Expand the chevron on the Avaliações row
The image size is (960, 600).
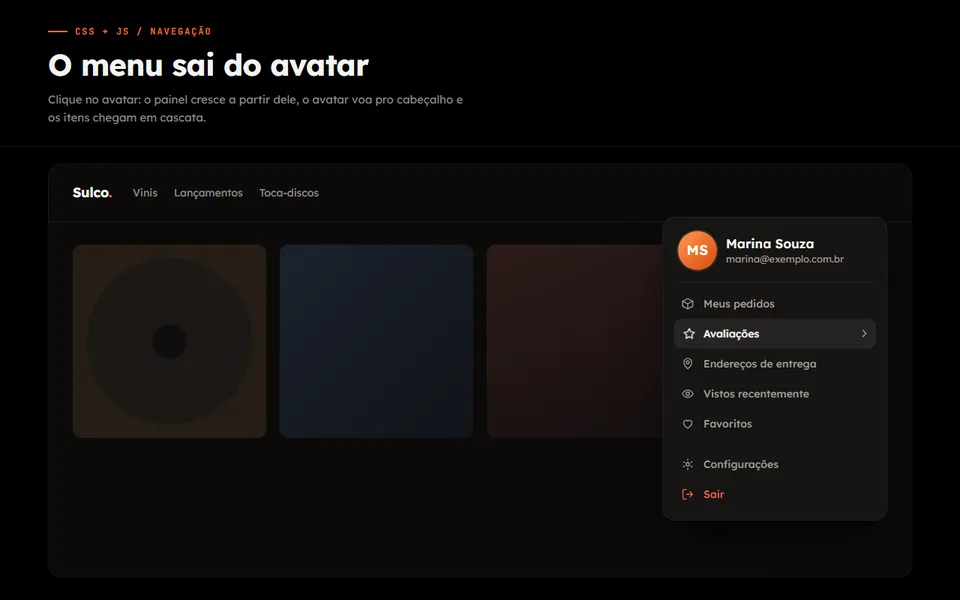tap(864, 334)
